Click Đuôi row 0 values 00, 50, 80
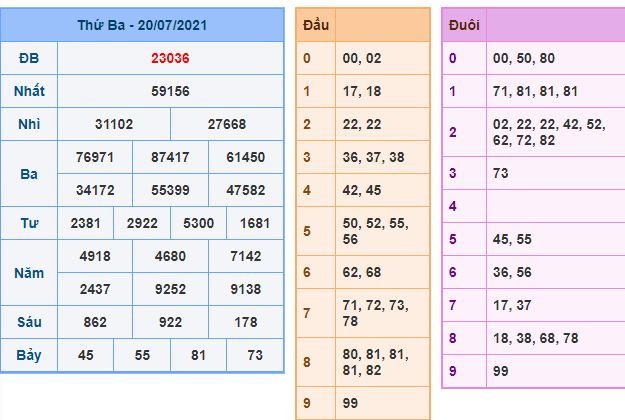 524,58
